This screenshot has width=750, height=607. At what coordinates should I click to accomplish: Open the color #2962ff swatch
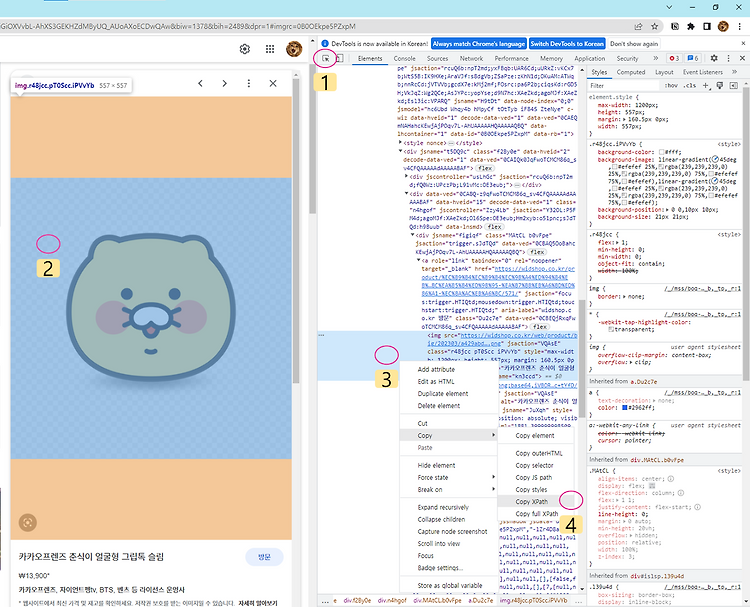click(x=624, y=408)
